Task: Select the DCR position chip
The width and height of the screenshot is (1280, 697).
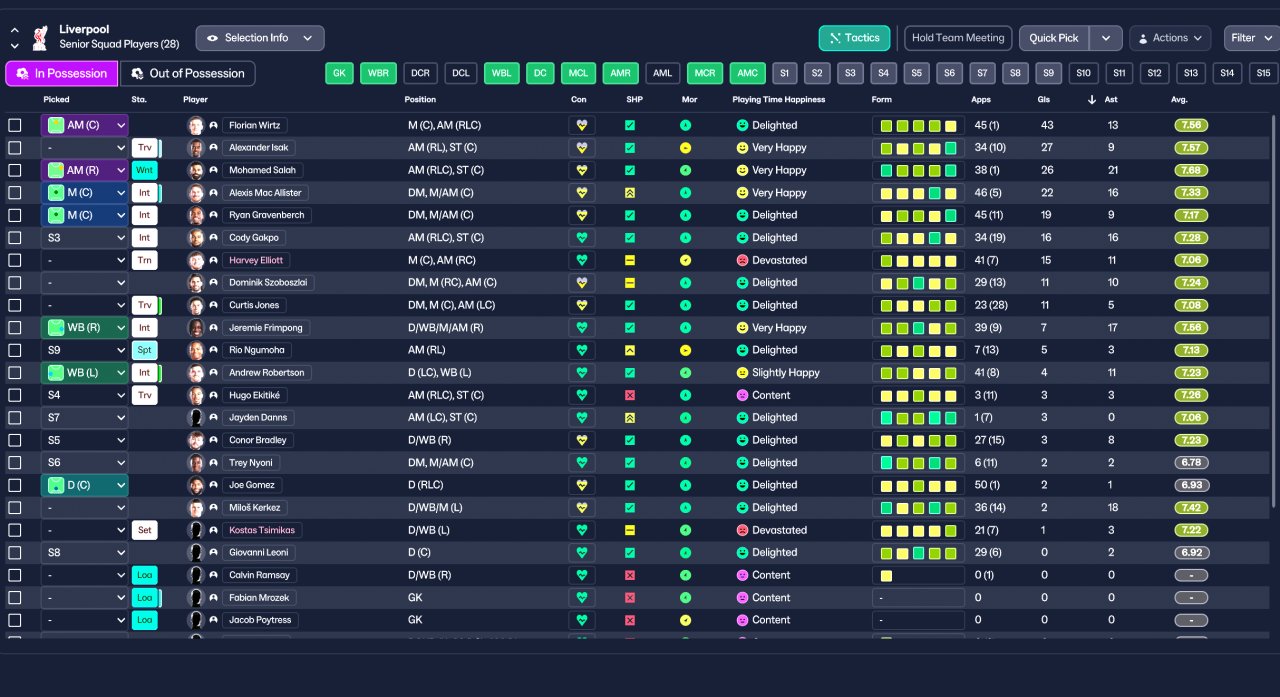Action: [420, 73]
